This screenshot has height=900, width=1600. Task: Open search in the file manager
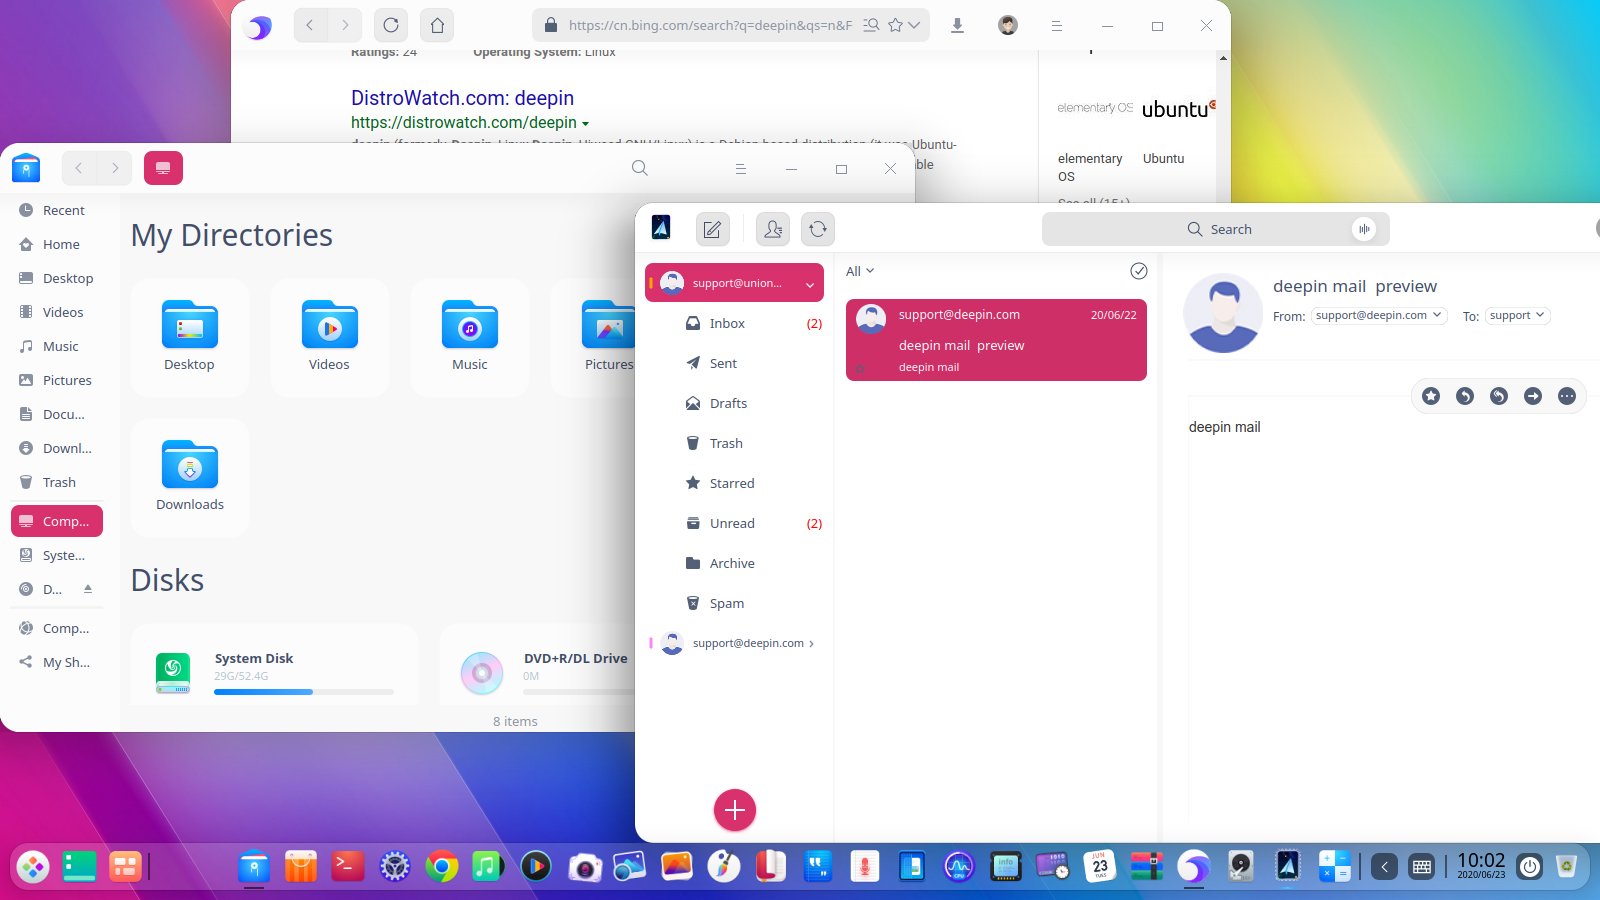pos(639,168)
